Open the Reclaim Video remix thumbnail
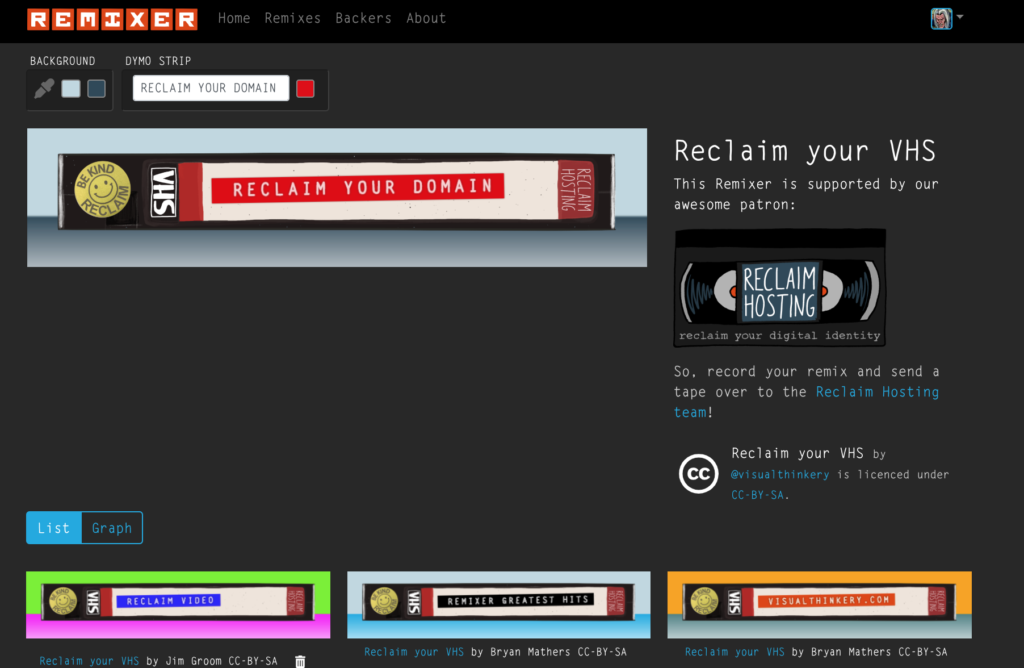Screen dimensions: 1024x668 click(x=178, y=605)
